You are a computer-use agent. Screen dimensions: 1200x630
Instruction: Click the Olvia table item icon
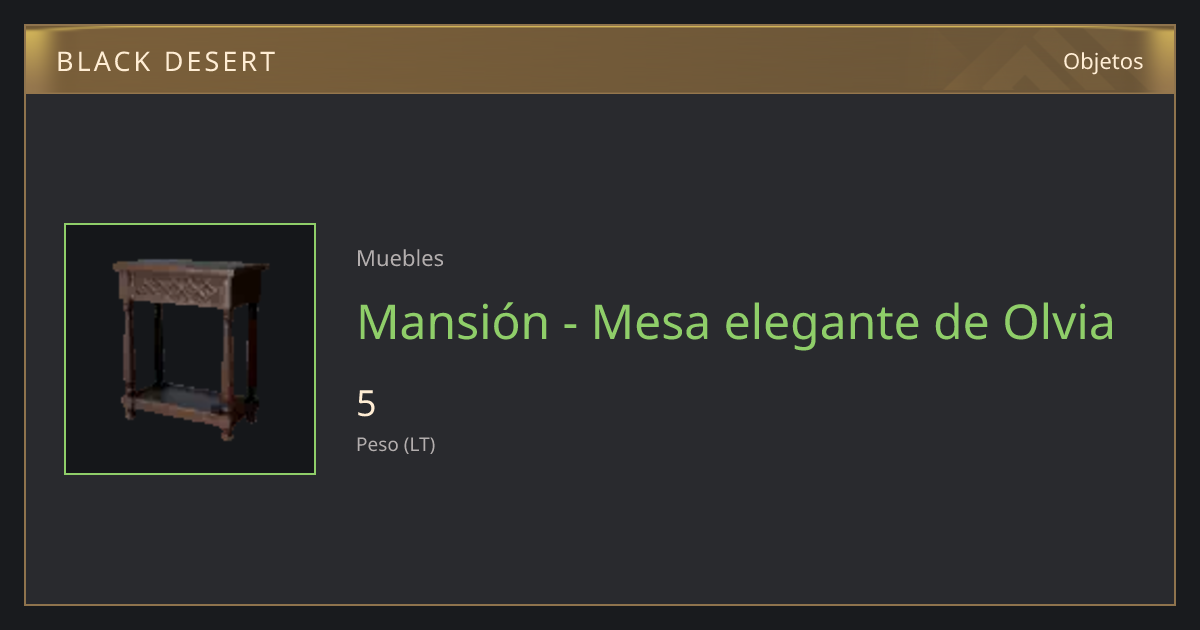tap(190, 349)
